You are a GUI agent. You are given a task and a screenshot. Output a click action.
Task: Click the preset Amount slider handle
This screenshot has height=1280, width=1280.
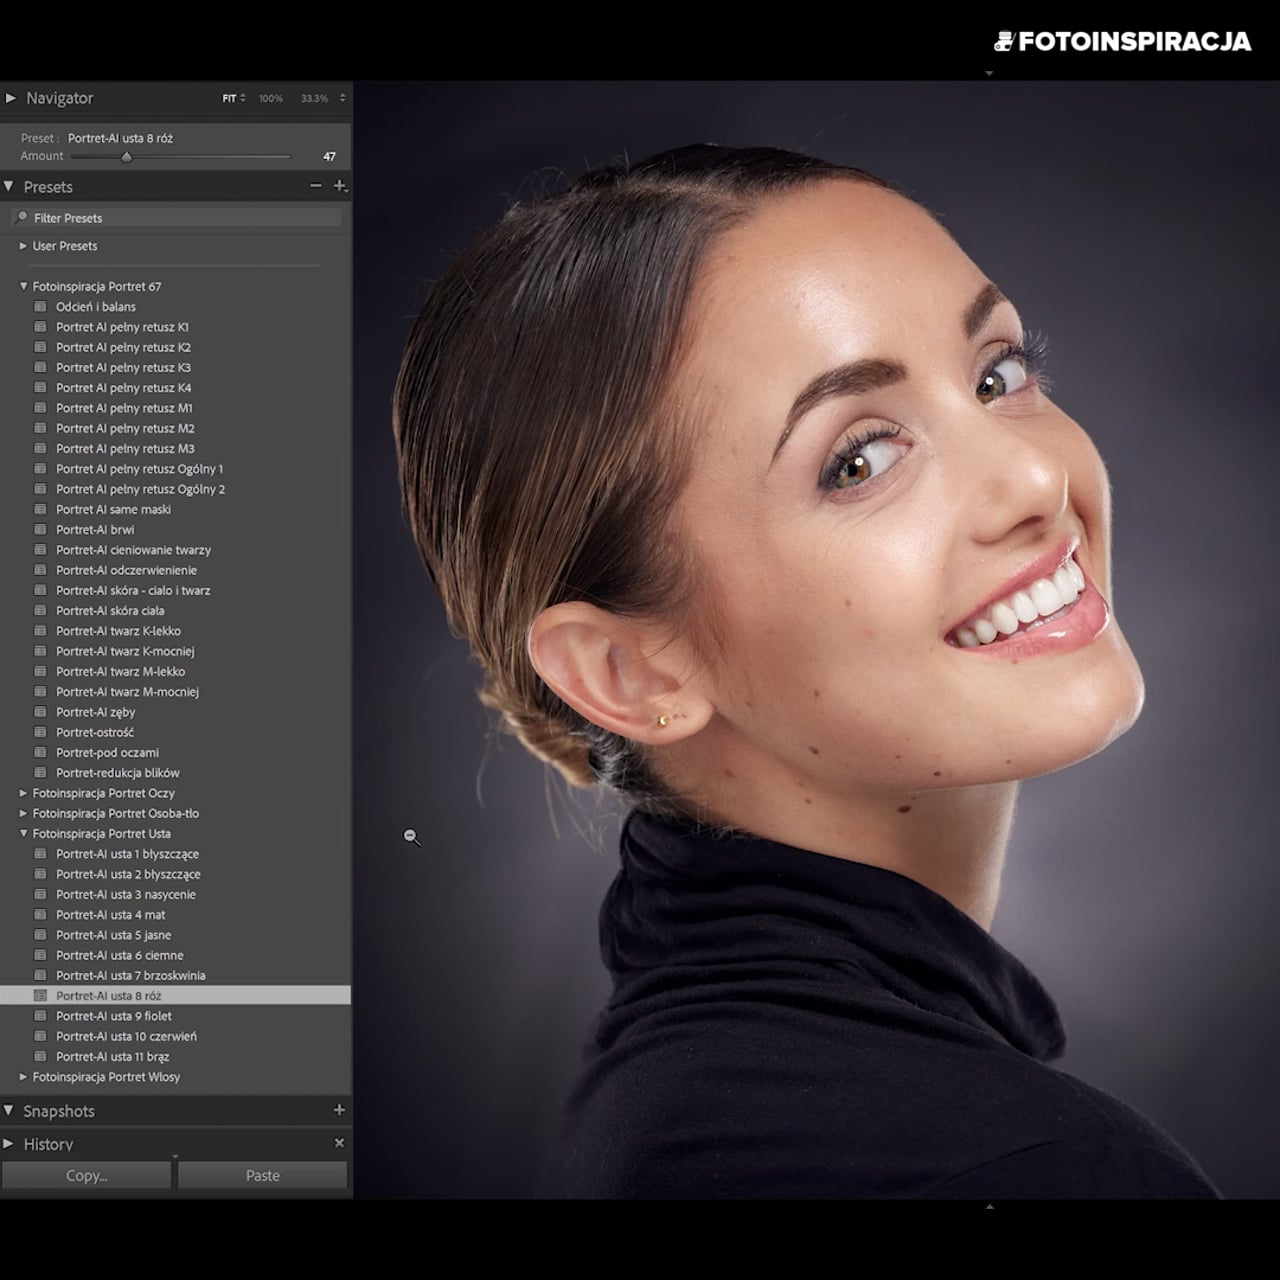126,157
